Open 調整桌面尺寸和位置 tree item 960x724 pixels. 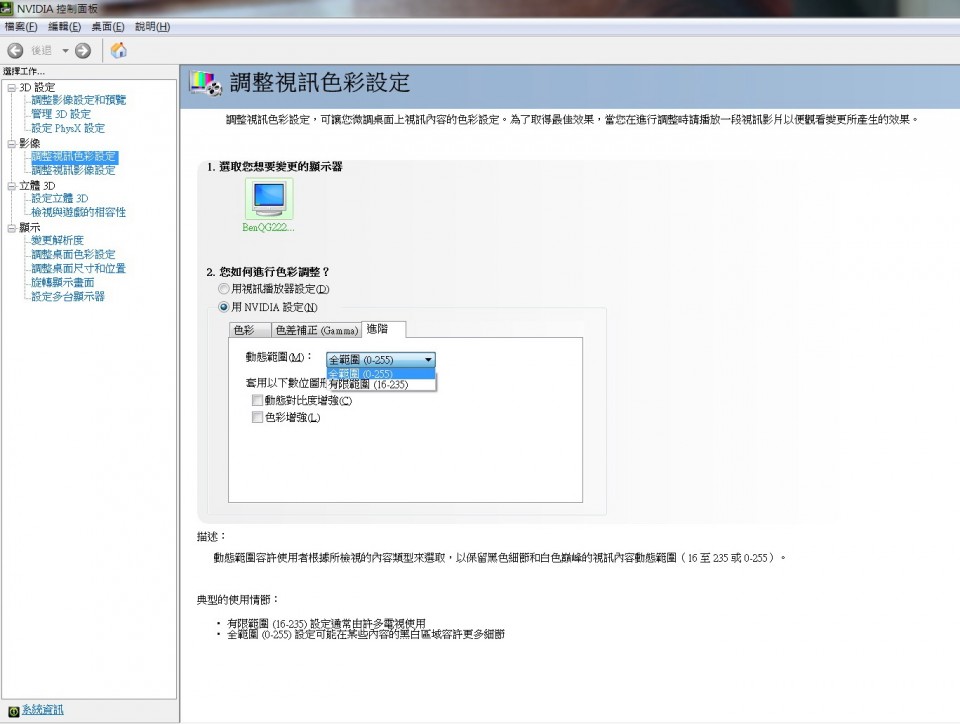point(78,269)
